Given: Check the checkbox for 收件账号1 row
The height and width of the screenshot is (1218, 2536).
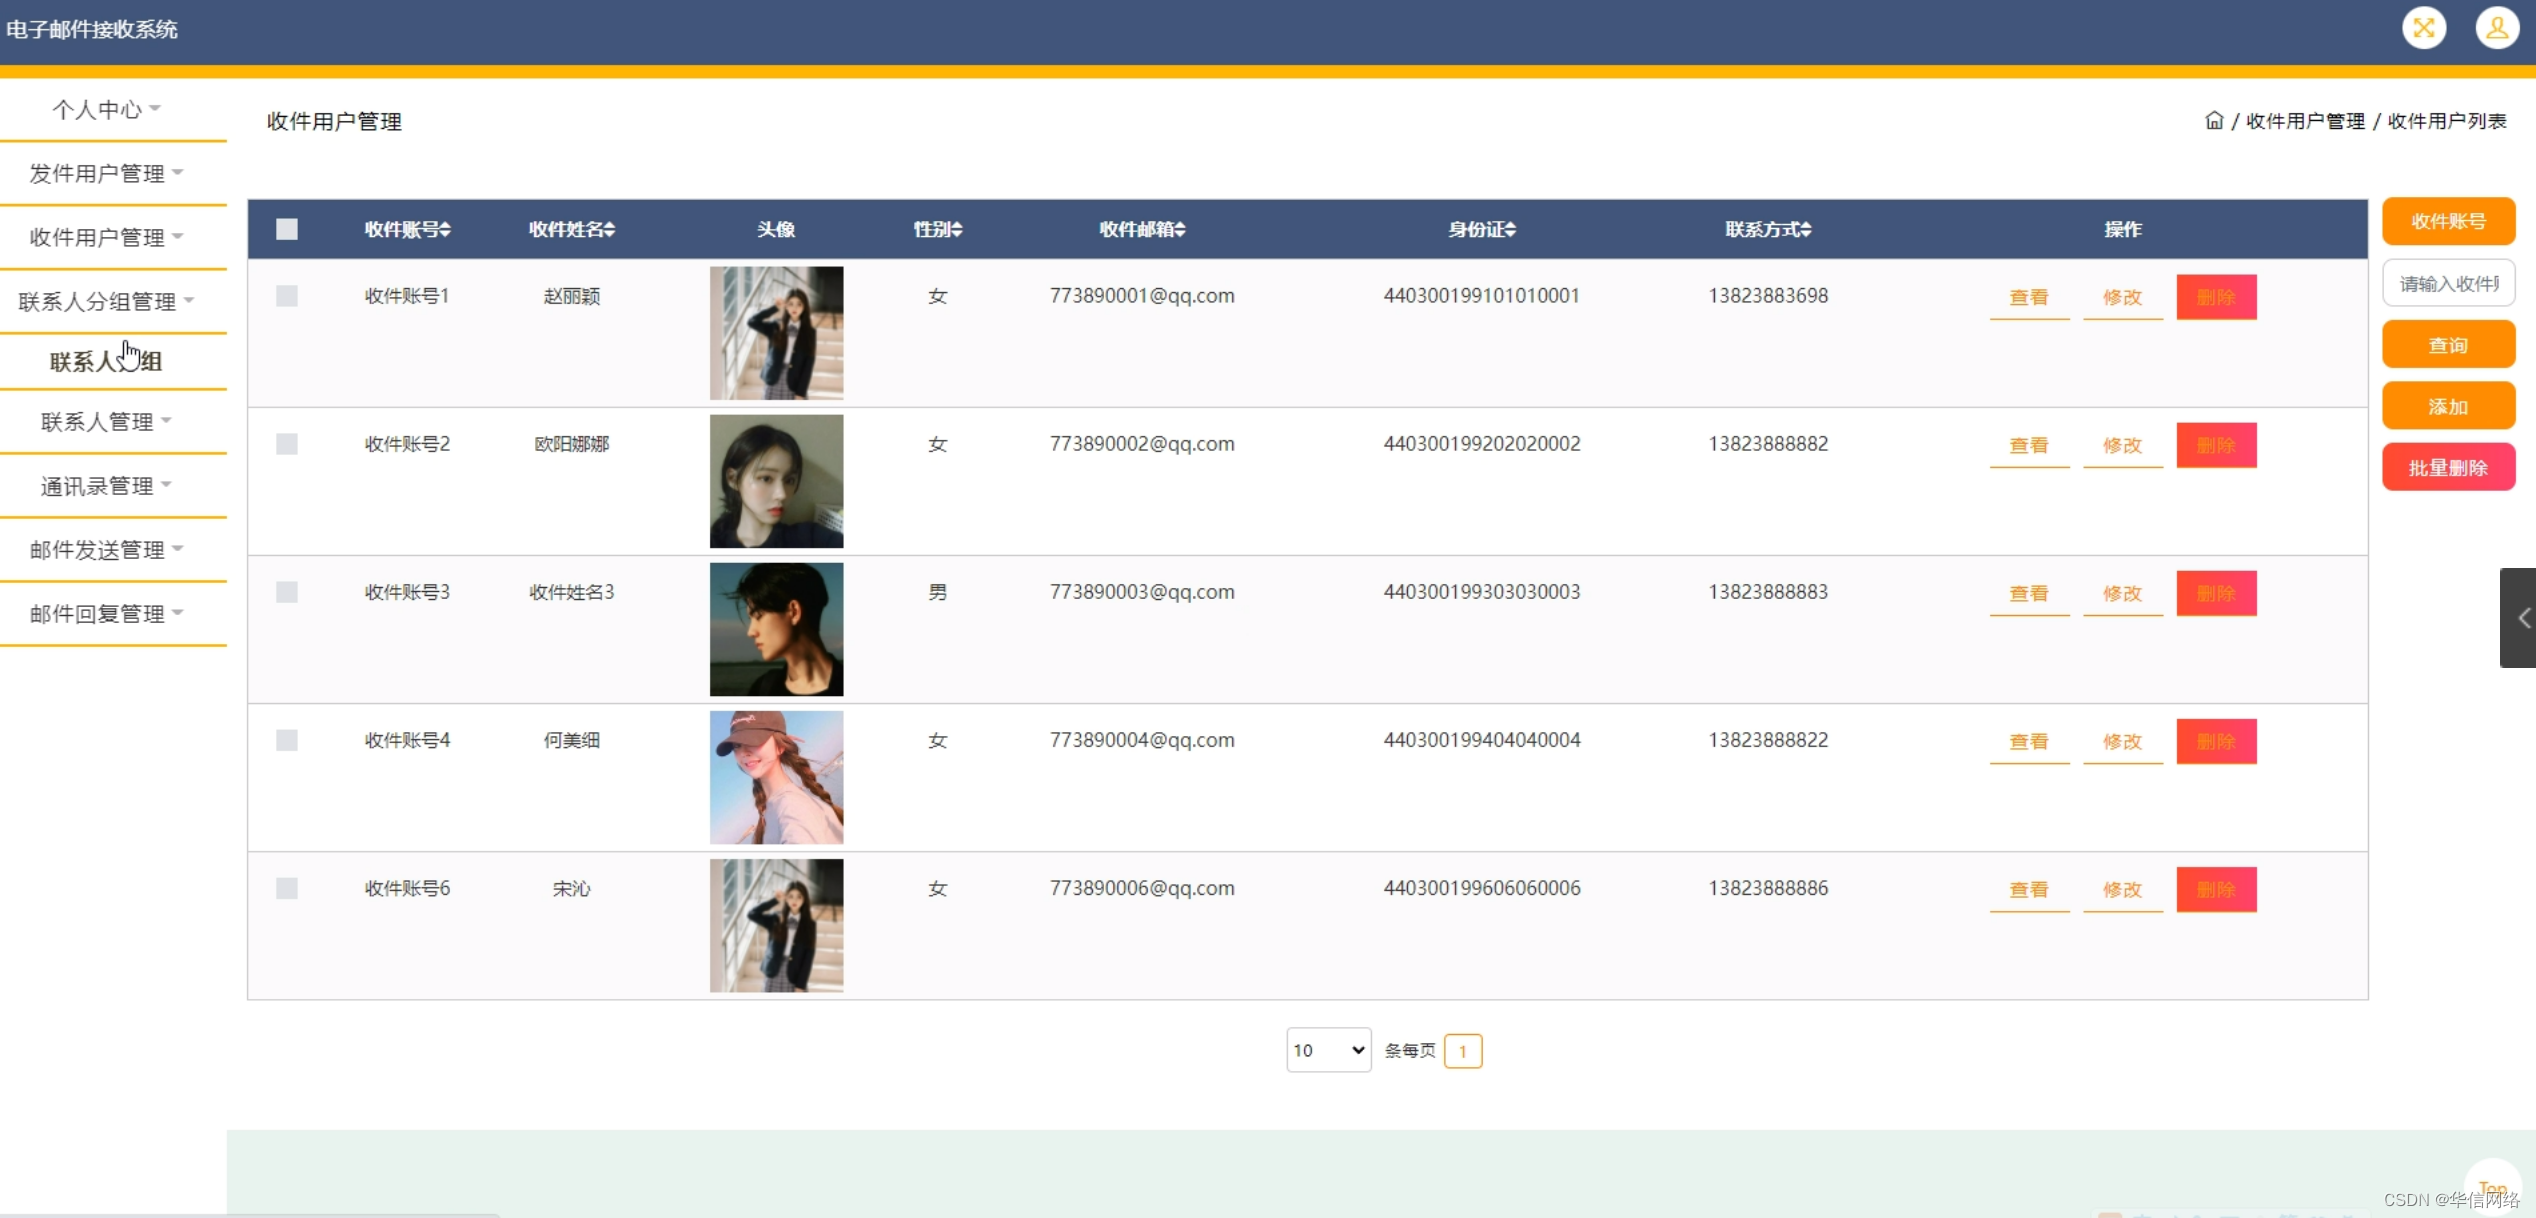Looking at the screenshot, I should pyautogui.click(x=287, y=296).
